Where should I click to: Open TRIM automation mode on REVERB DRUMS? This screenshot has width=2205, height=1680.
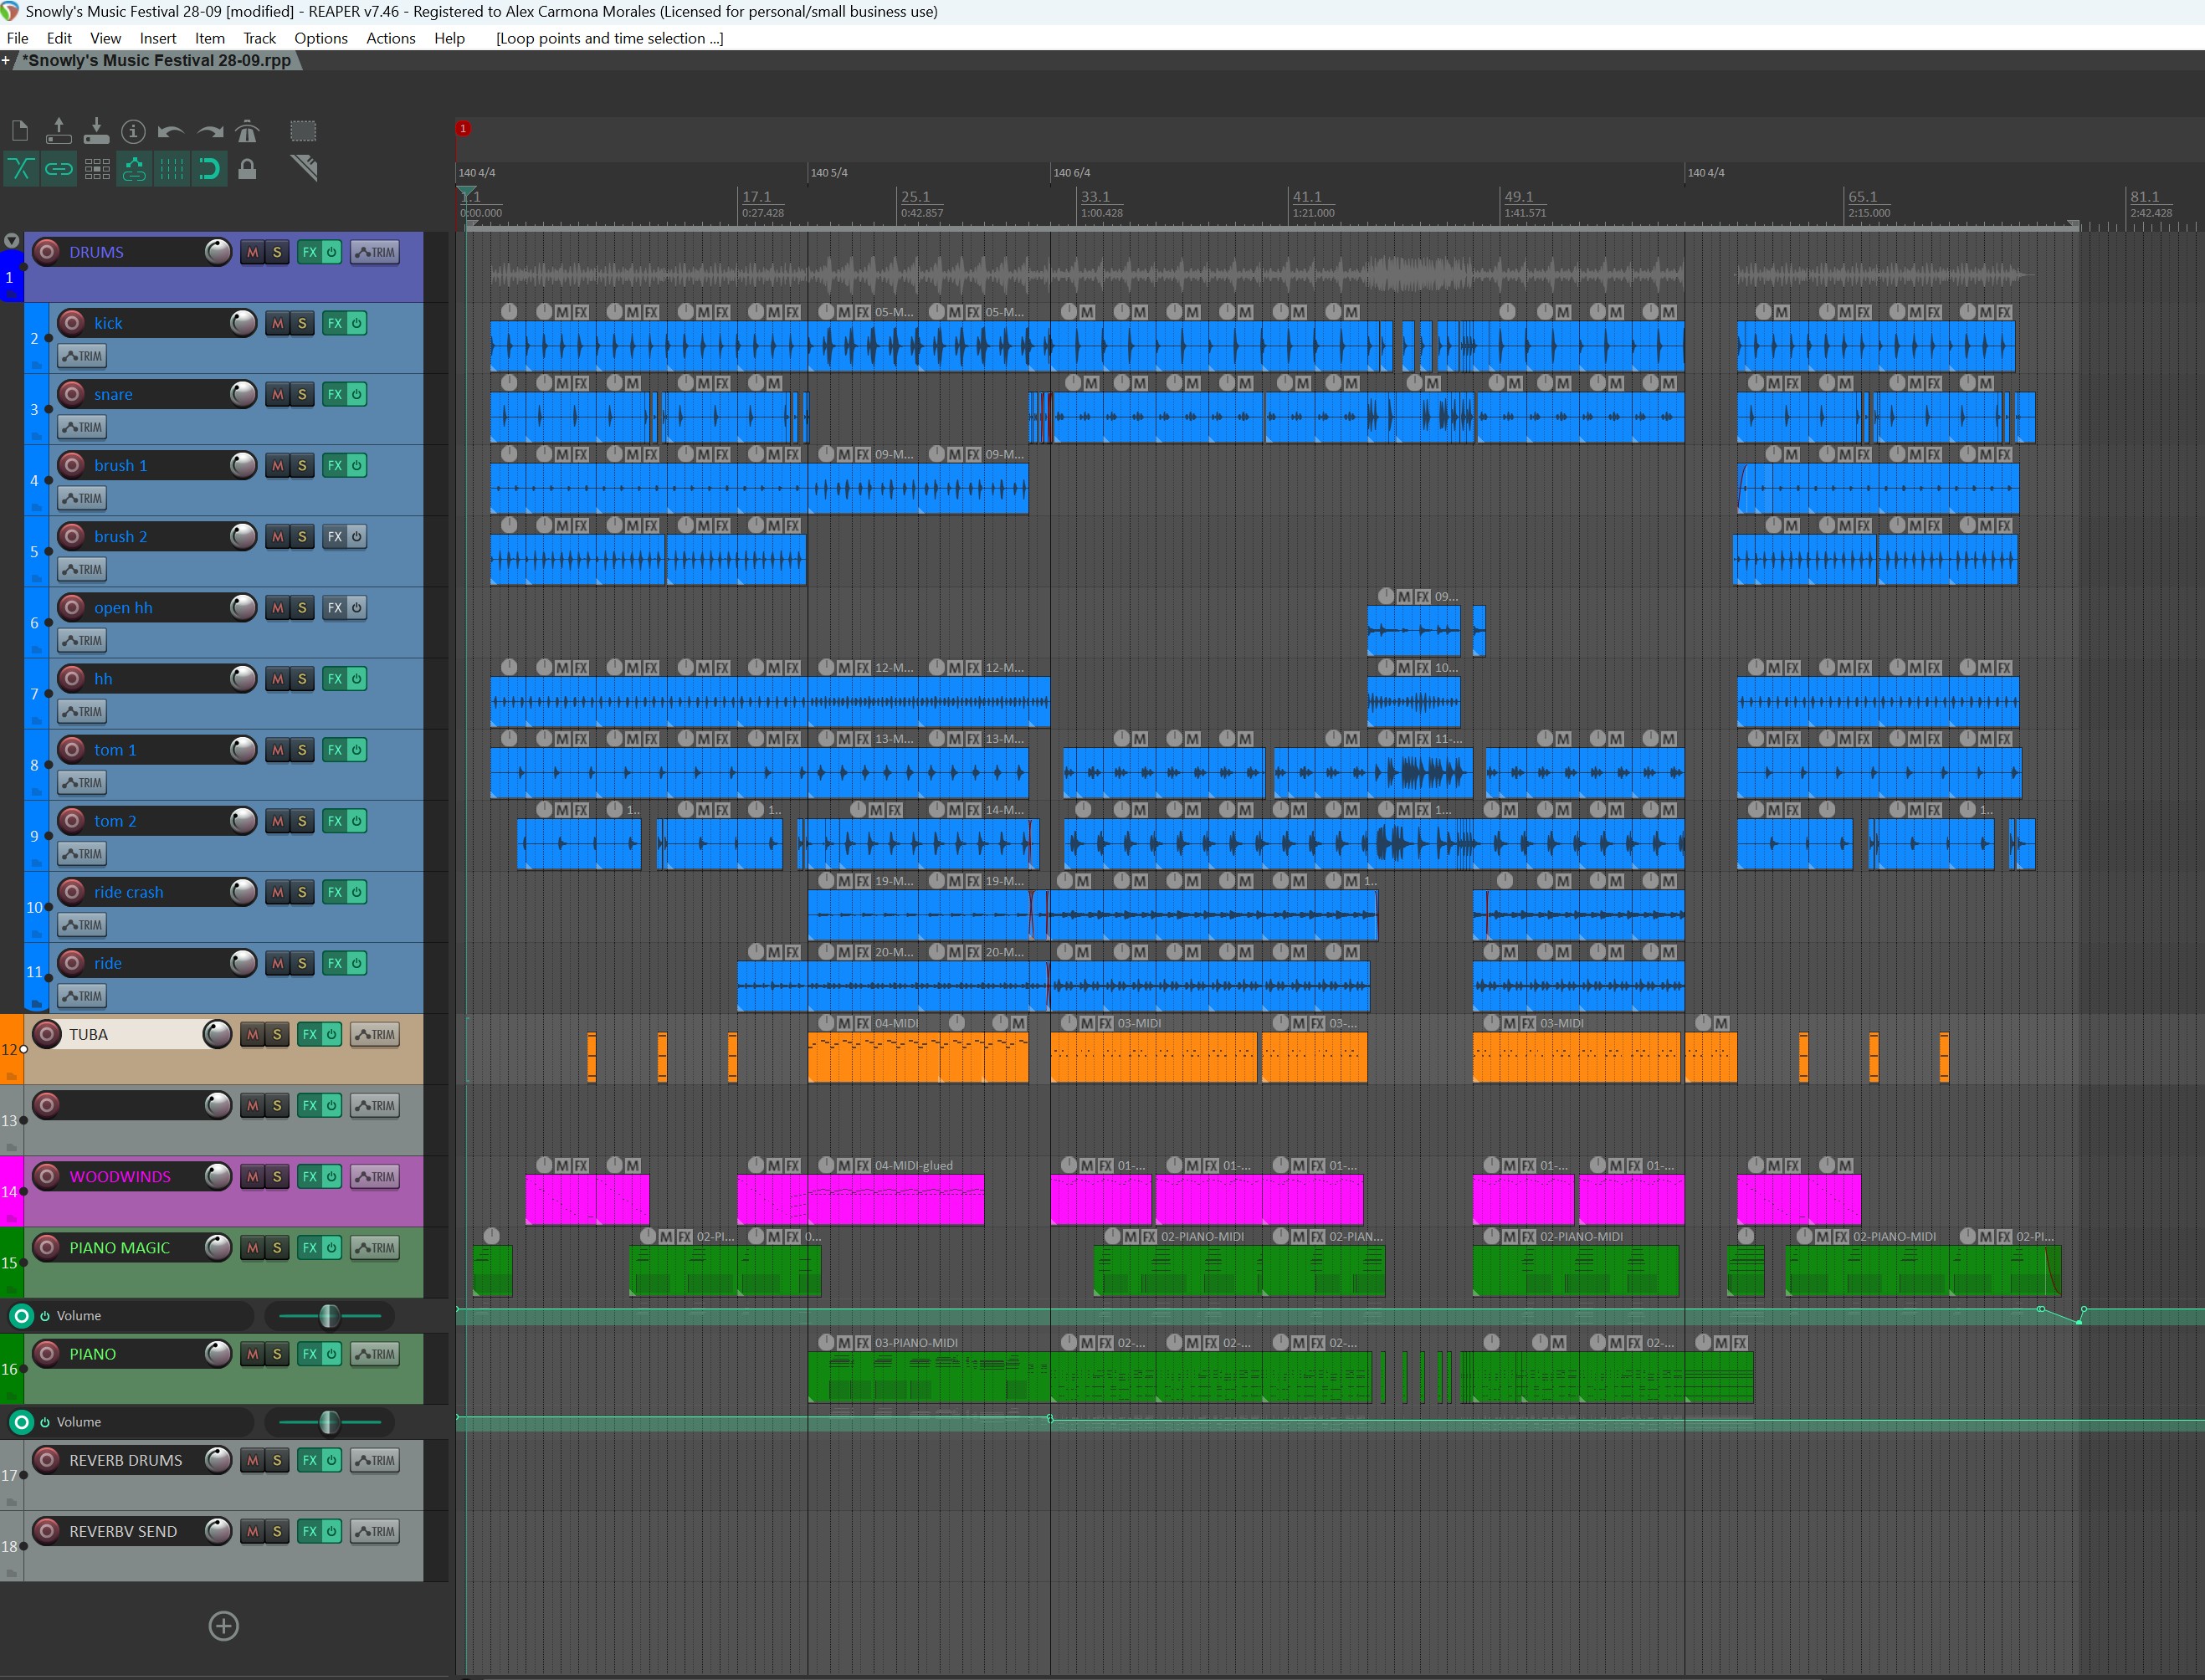tap(375, 1460)
